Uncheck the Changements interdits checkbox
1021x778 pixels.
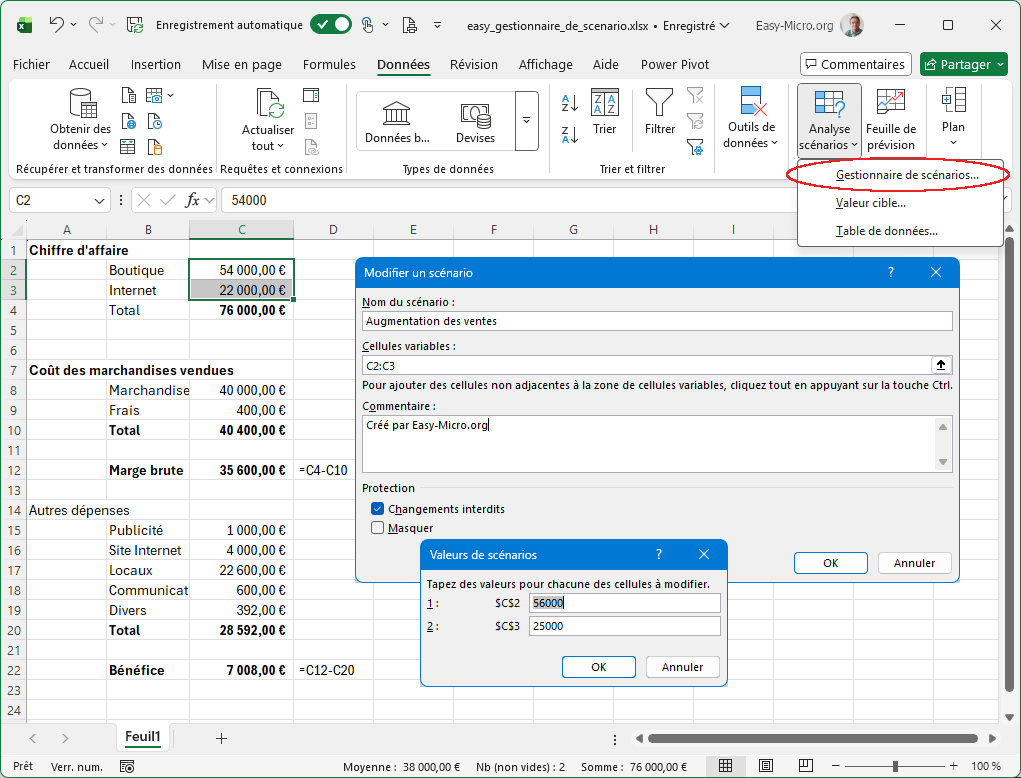tap(378, 509)
